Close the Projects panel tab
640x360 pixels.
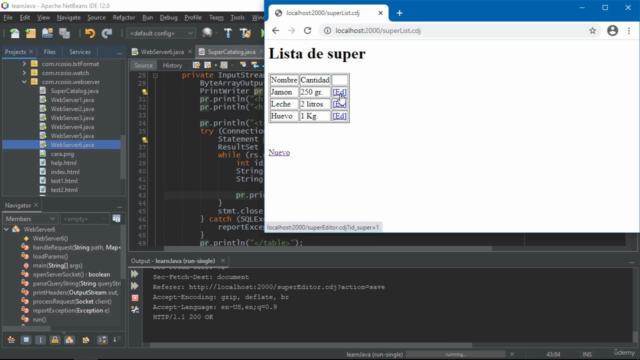(31, 52)
